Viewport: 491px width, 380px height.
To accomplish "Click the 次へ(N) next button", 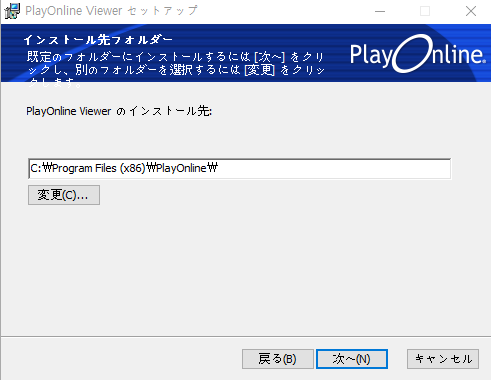I will [352, 359].
